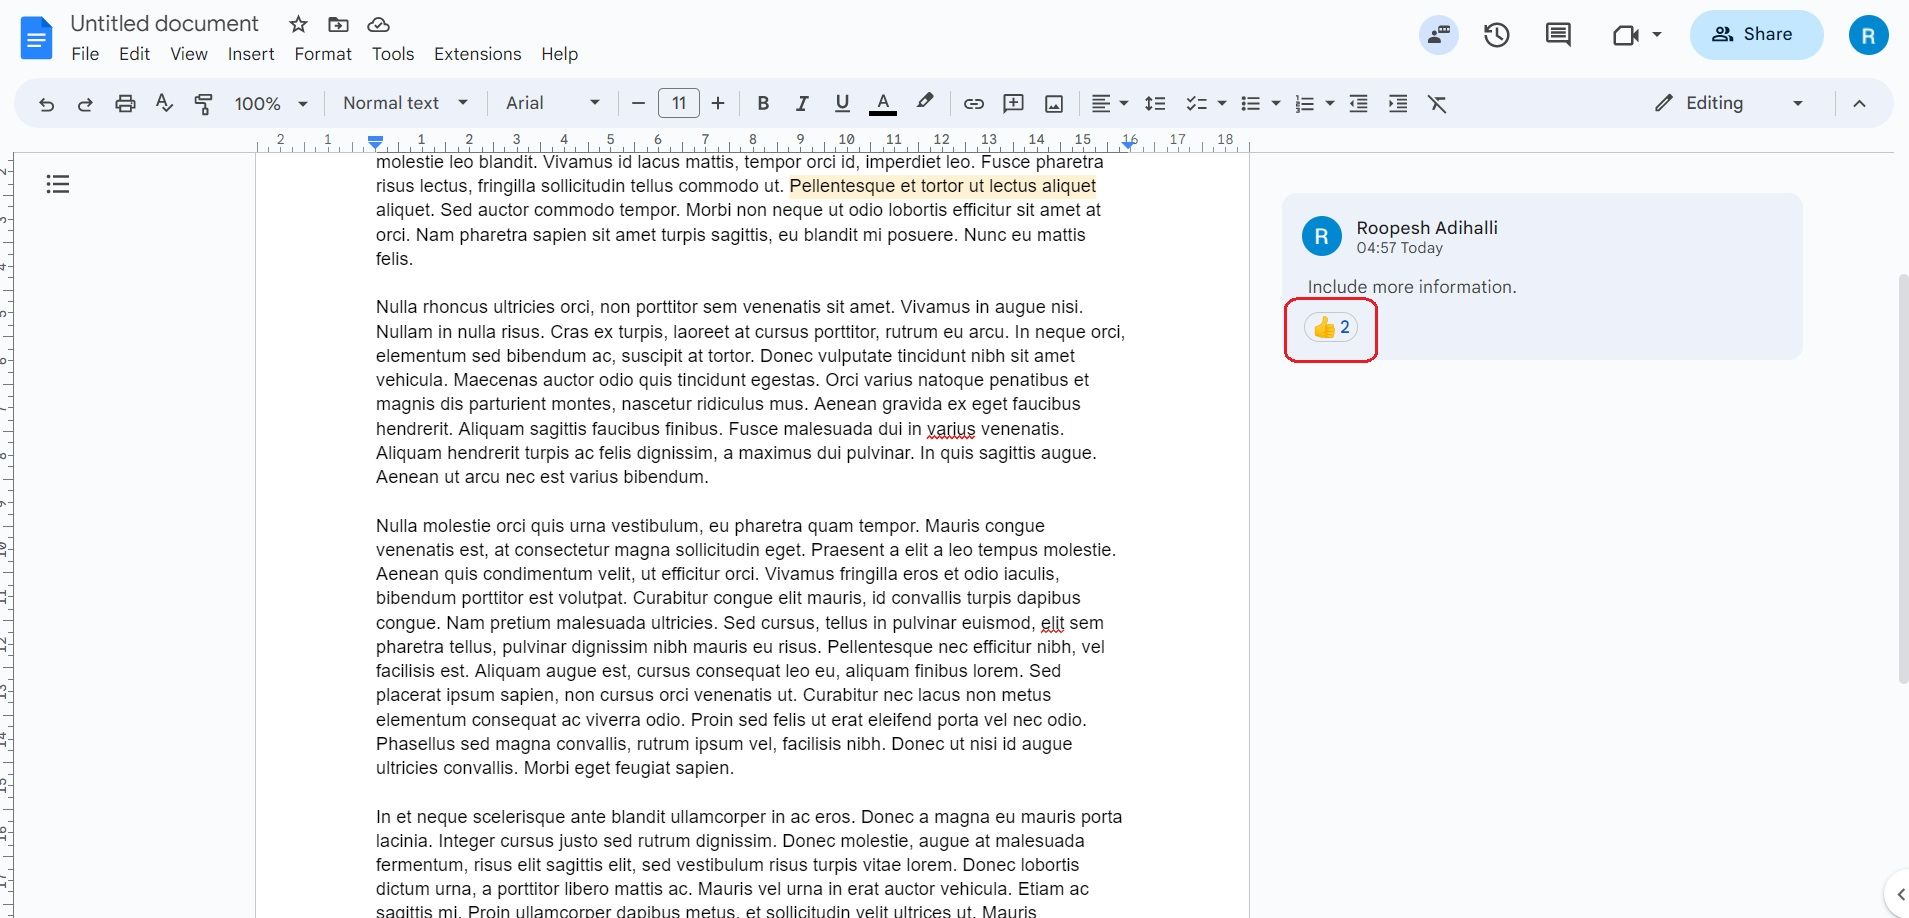Click the Print icon in toolbar

coord(125,103)
